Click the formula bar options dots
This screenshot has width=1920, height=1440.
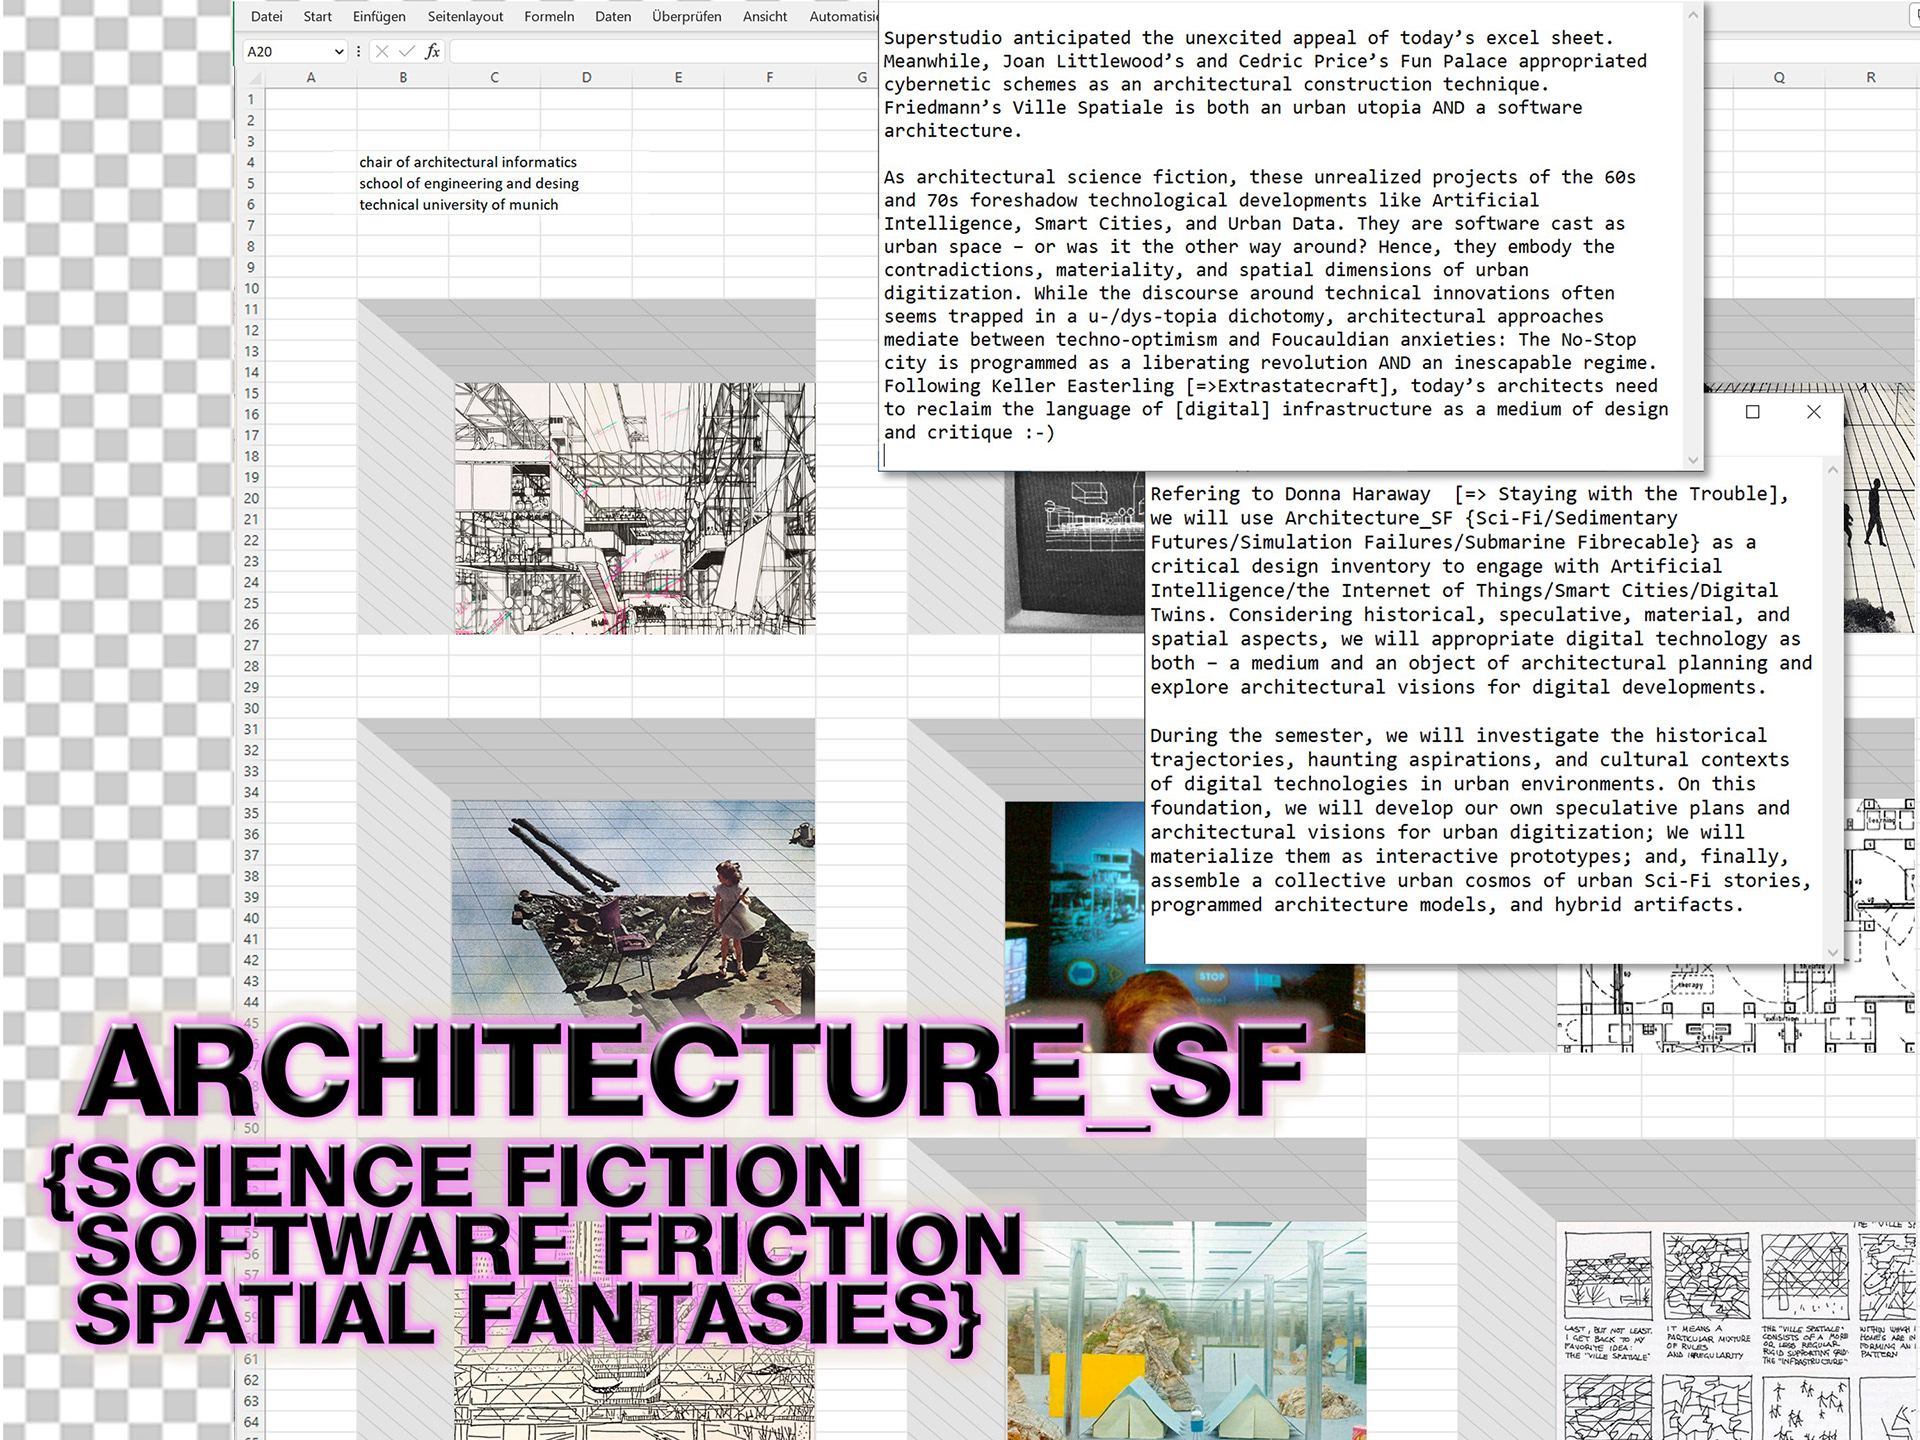pos(358,51)
